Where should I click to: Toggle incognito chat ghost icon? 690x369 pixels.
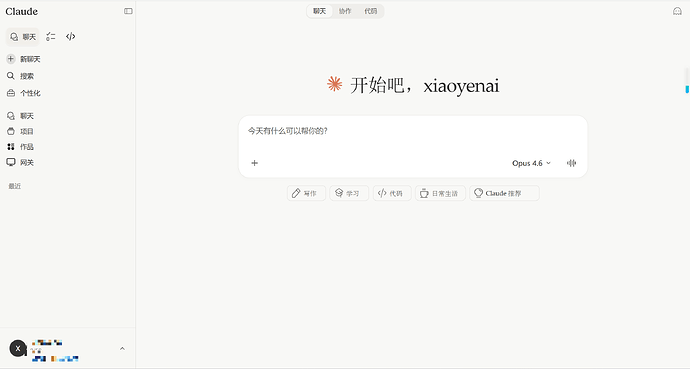coord(677,11)
